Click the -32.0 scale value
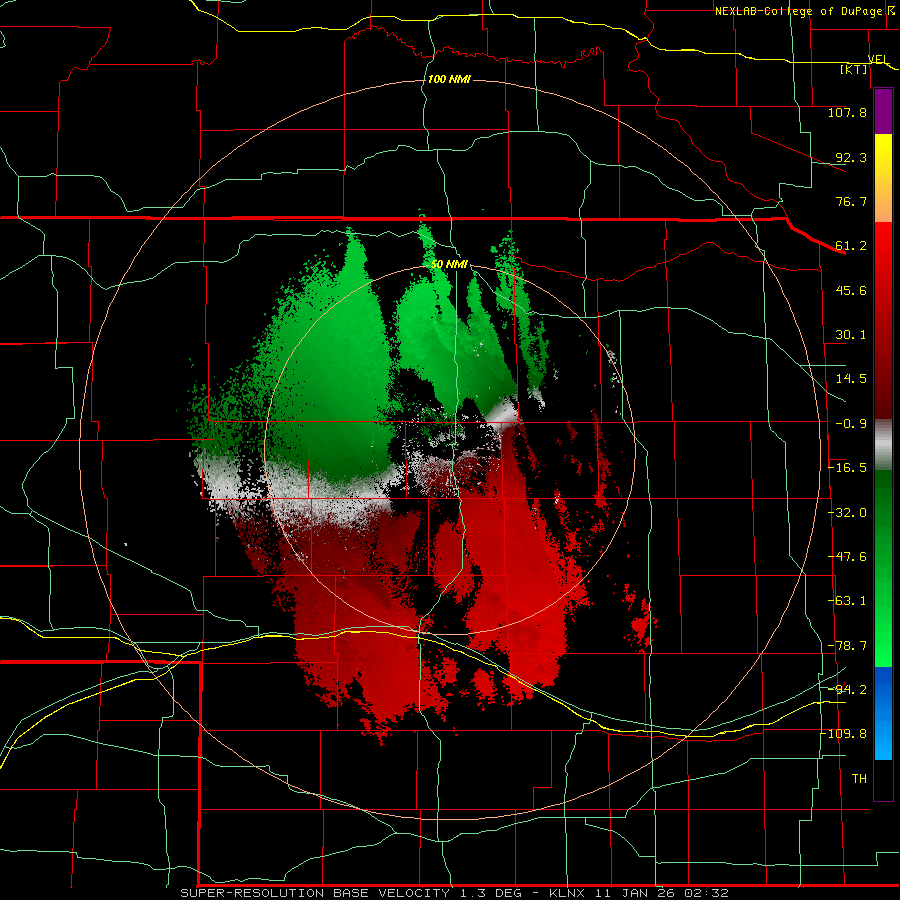Screen dimensions: 900x900 point(847,513)
